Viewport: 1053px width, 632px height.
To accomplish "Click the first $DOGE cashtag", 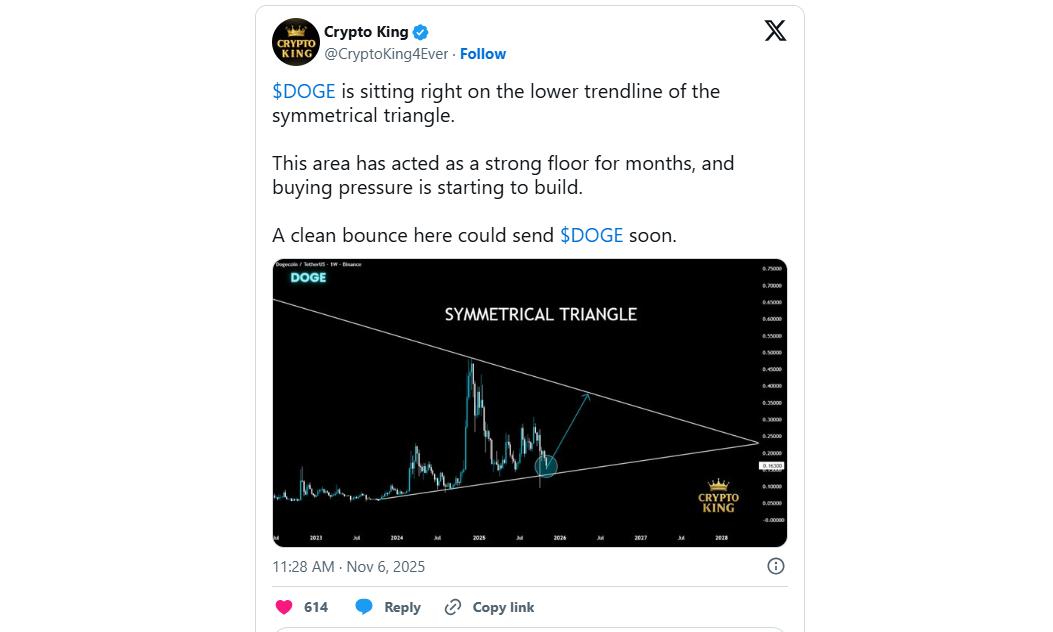I will [x=303, y=91].
